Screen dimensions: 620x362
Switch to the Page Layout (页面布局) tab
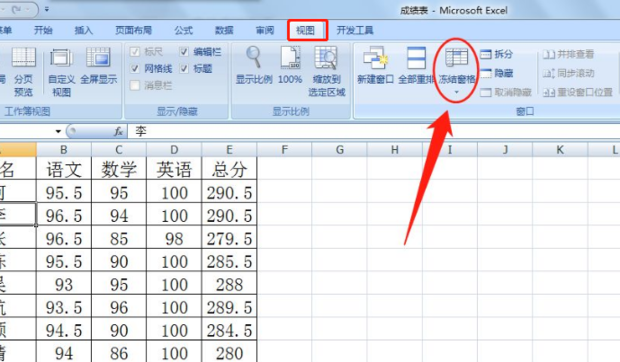(133, 30)
